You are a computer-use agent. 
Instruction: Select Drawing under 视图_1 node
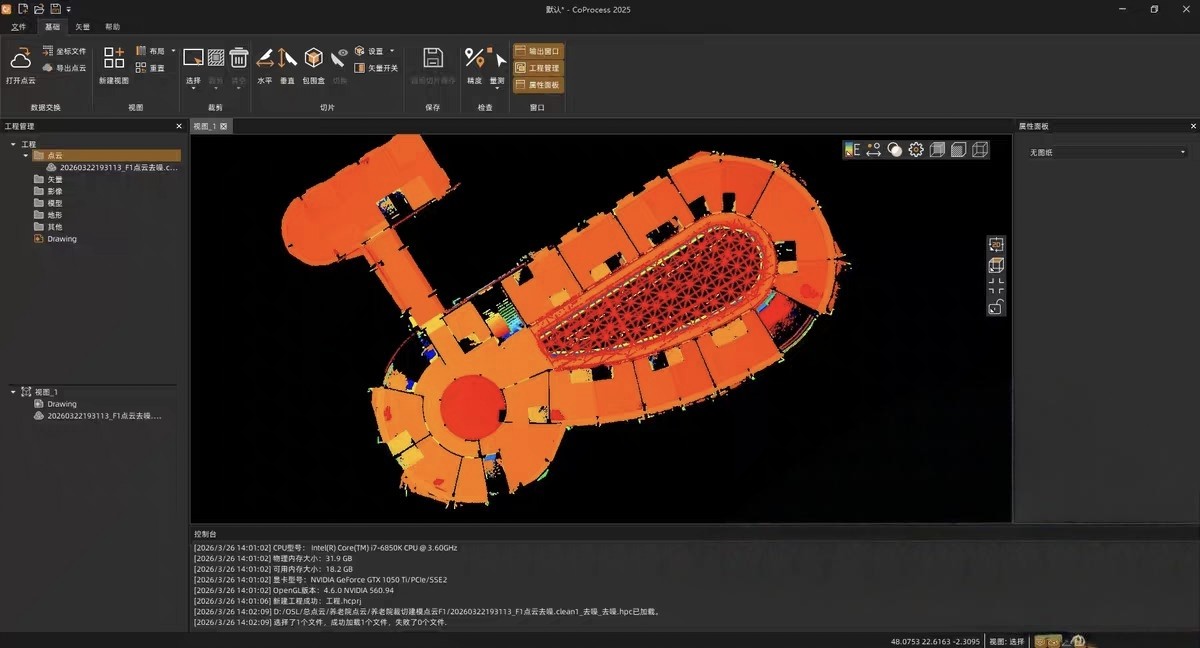coord(55,404)
